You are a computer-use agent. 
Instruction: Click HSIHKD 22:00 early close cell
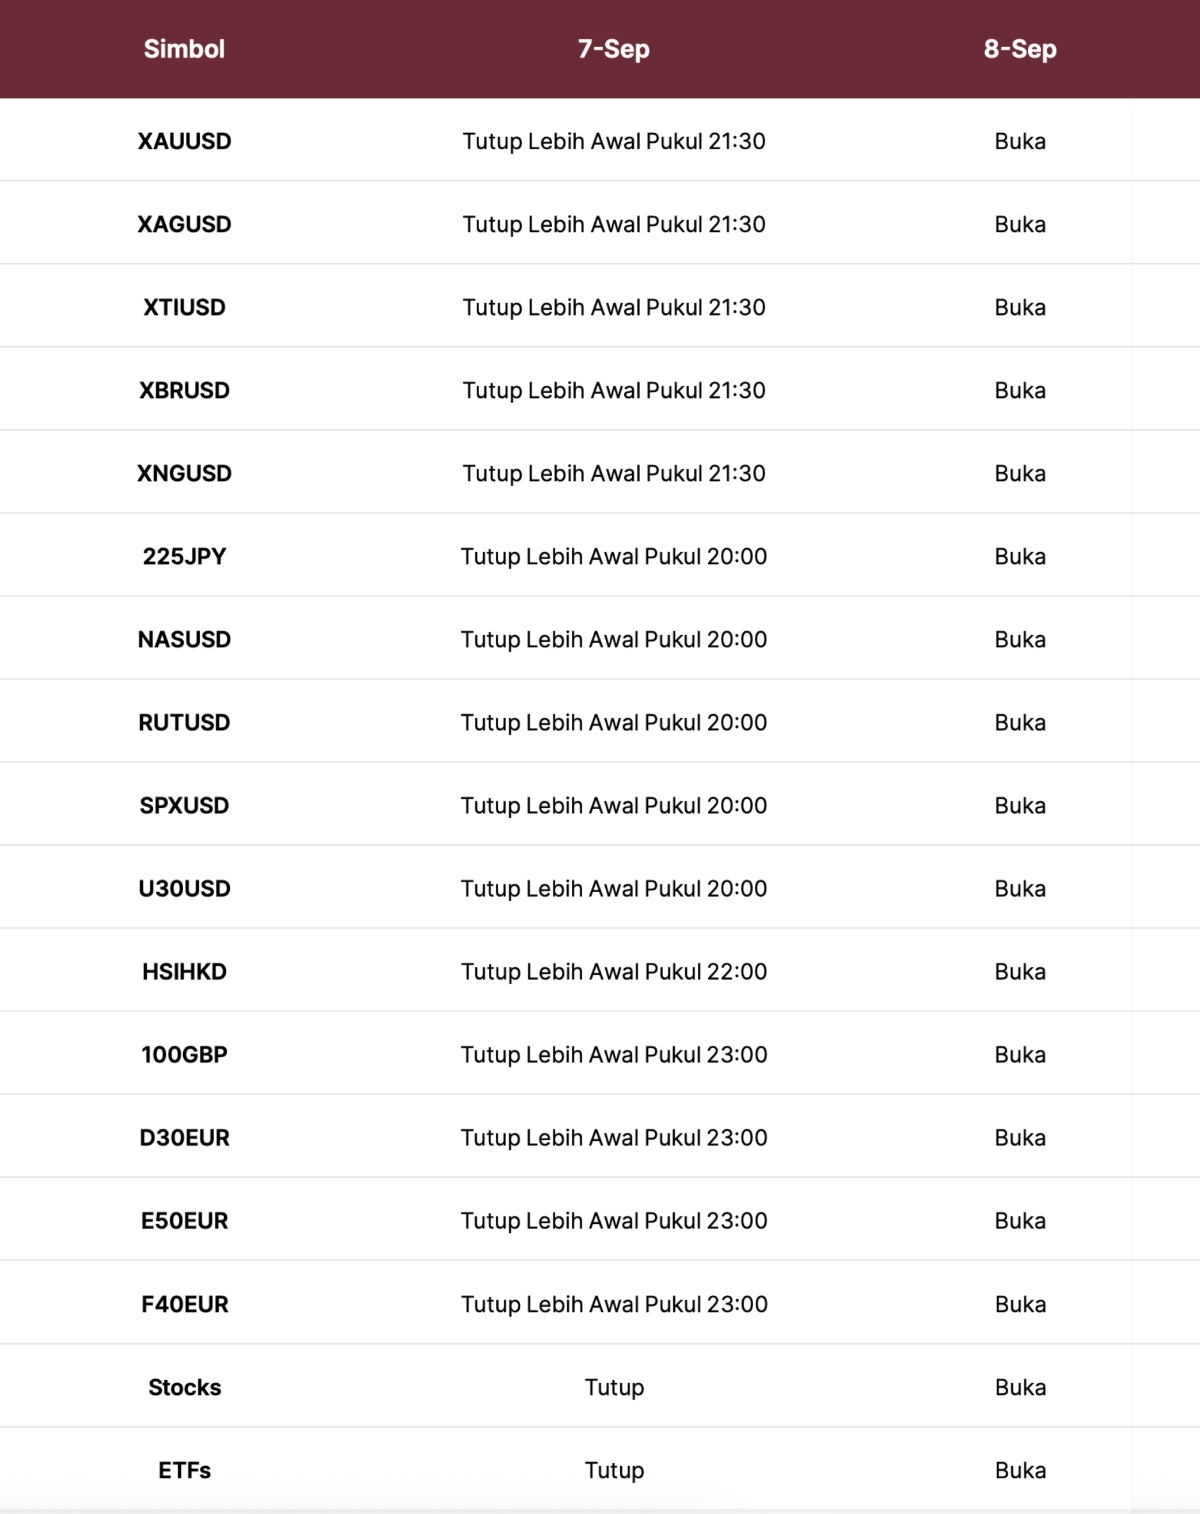pyautogui.click(x=614, y=971)
